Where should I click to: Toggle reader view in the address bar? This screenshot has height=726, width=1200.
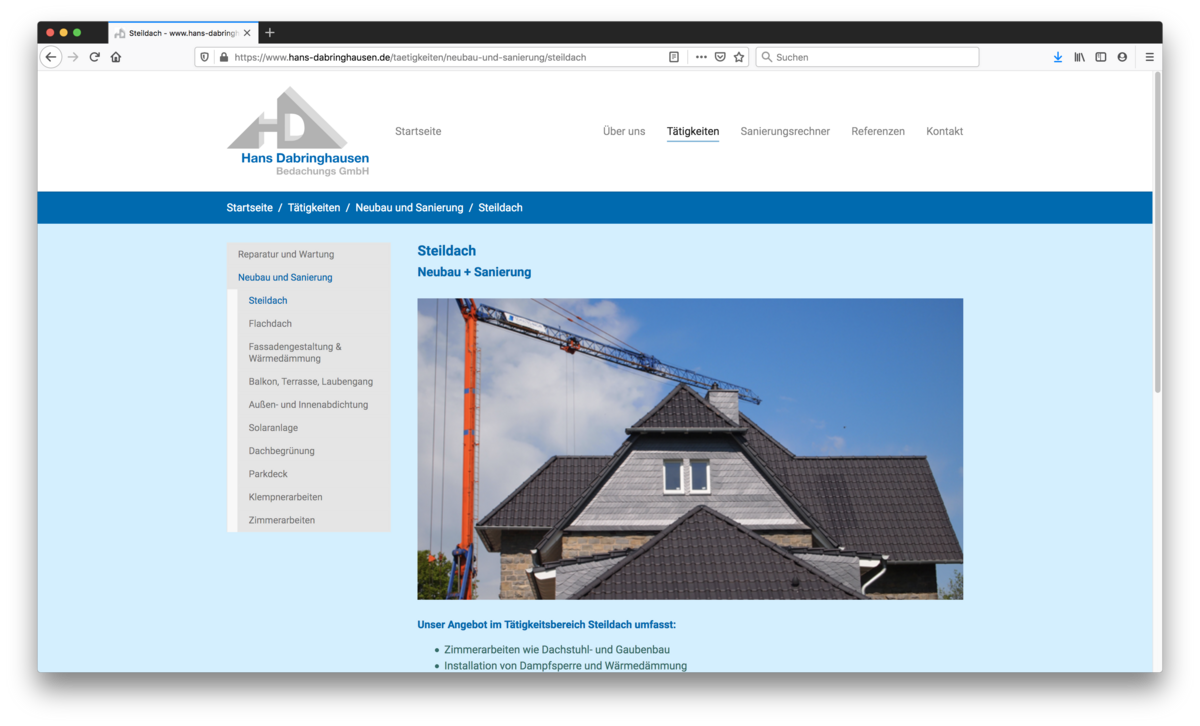coord(674,57)
